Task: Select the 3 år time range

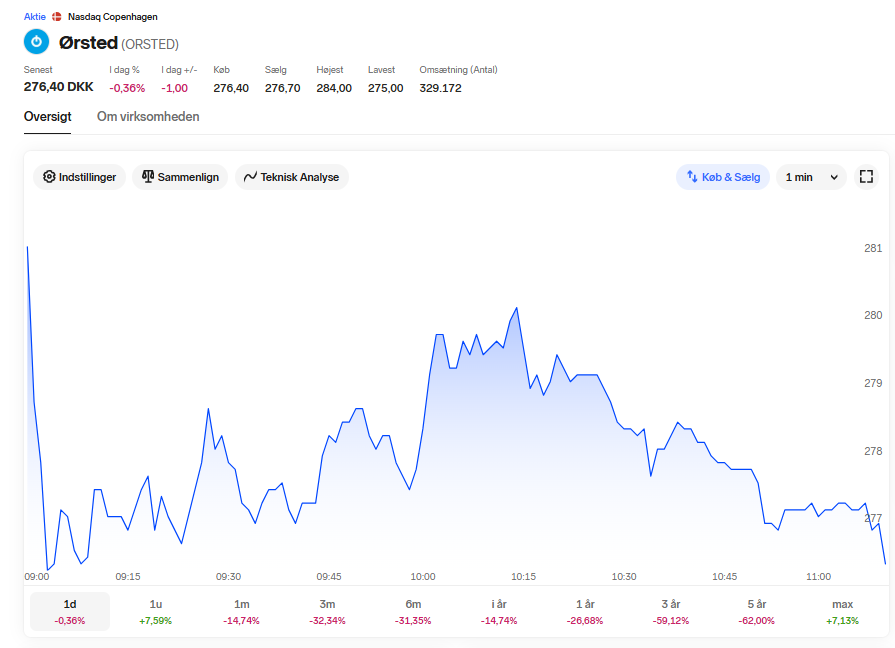Action: click(671, 611)
